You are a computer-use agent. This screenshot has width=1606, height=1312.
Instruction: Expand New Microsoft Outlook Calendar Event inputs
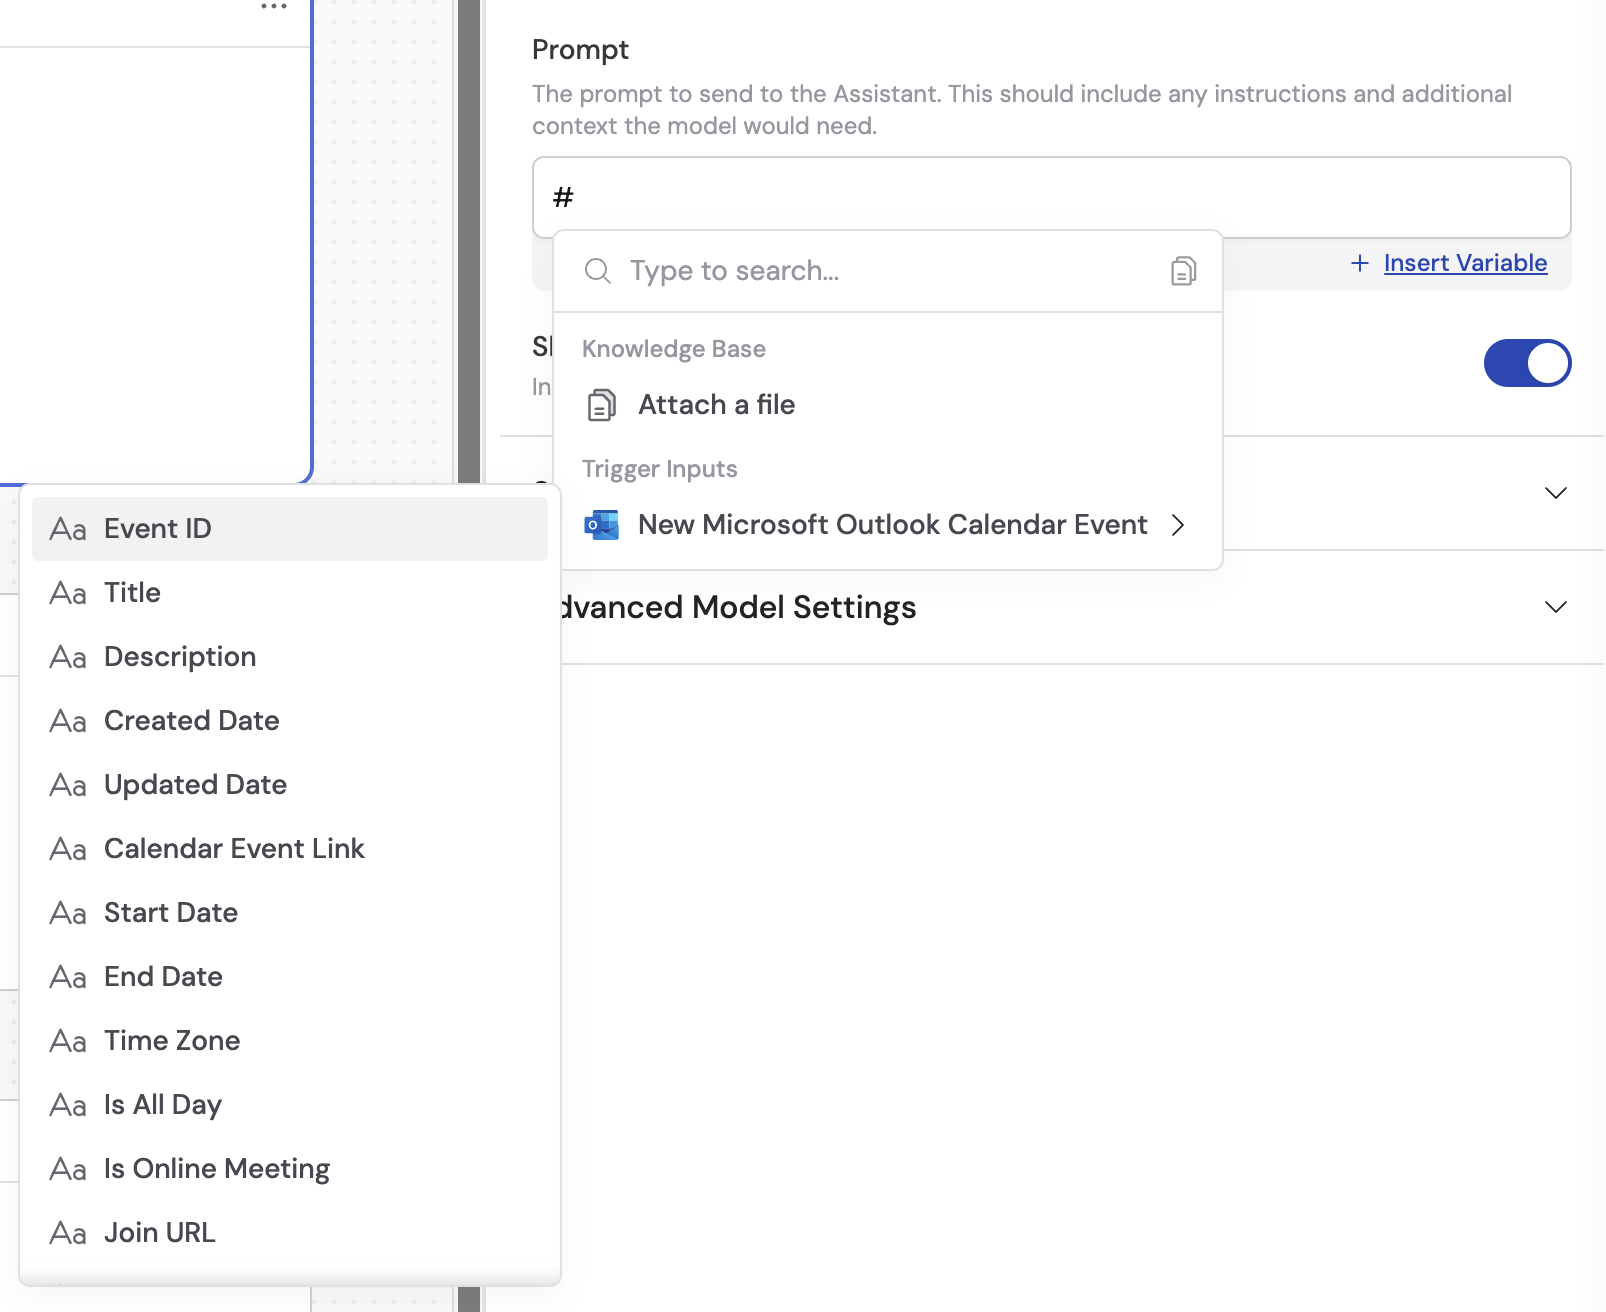(x=1178, y=525)
